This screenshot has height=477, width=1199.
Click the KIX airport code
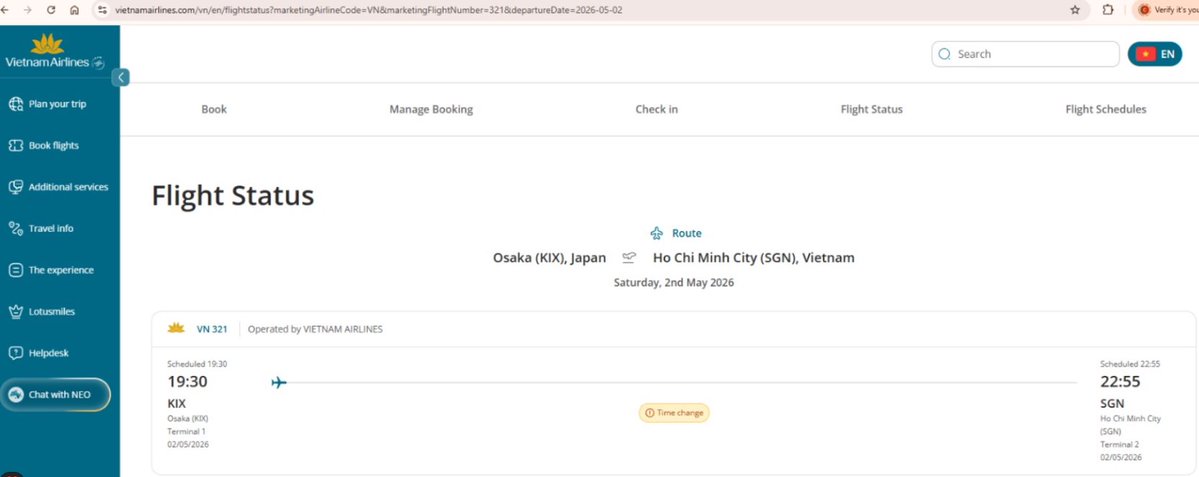[177, 403]
